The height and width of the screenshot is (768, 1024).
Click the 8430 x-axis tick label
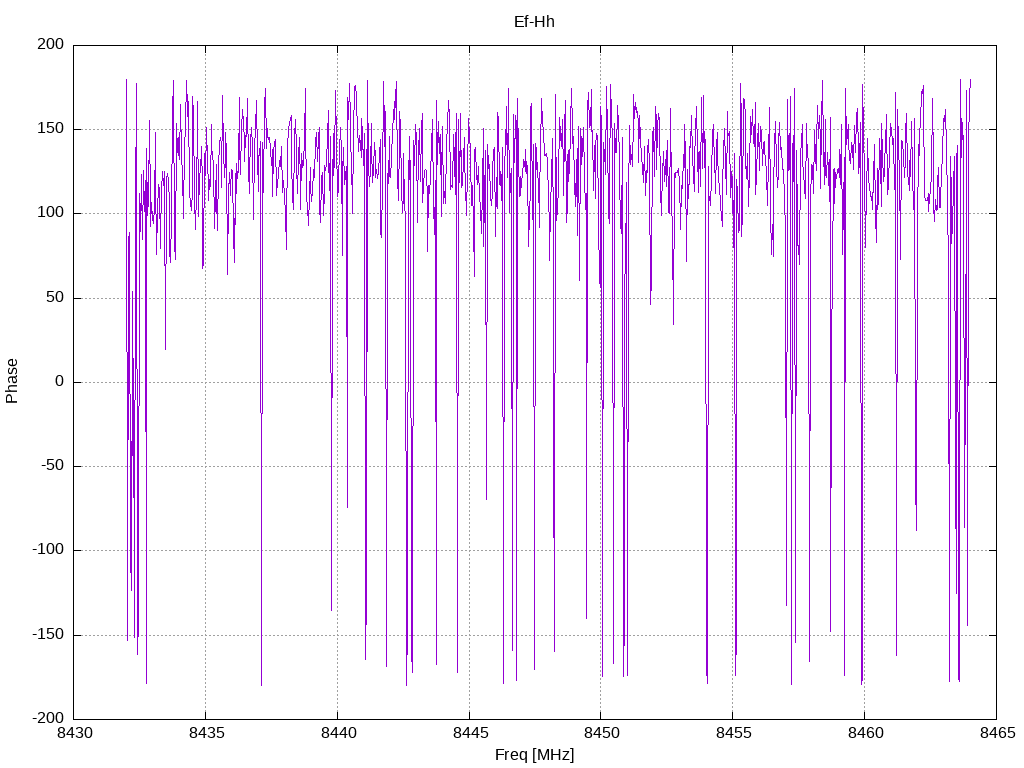pyautogui.click(x=75, y=733)
